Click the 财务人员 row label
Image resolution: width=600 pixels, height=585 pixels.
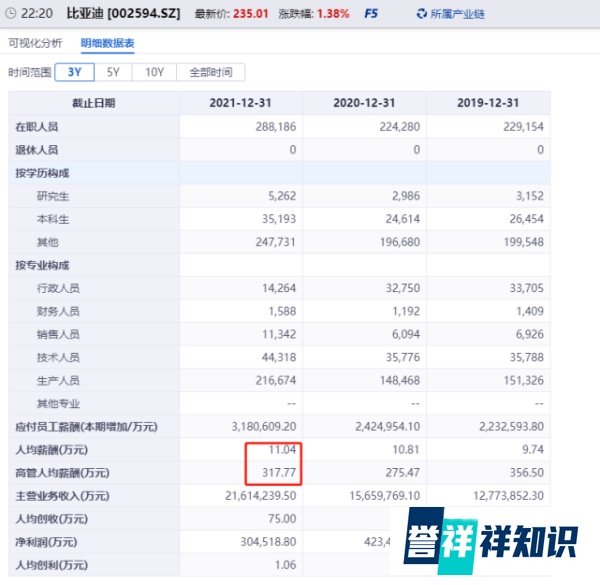click(58, 311)
